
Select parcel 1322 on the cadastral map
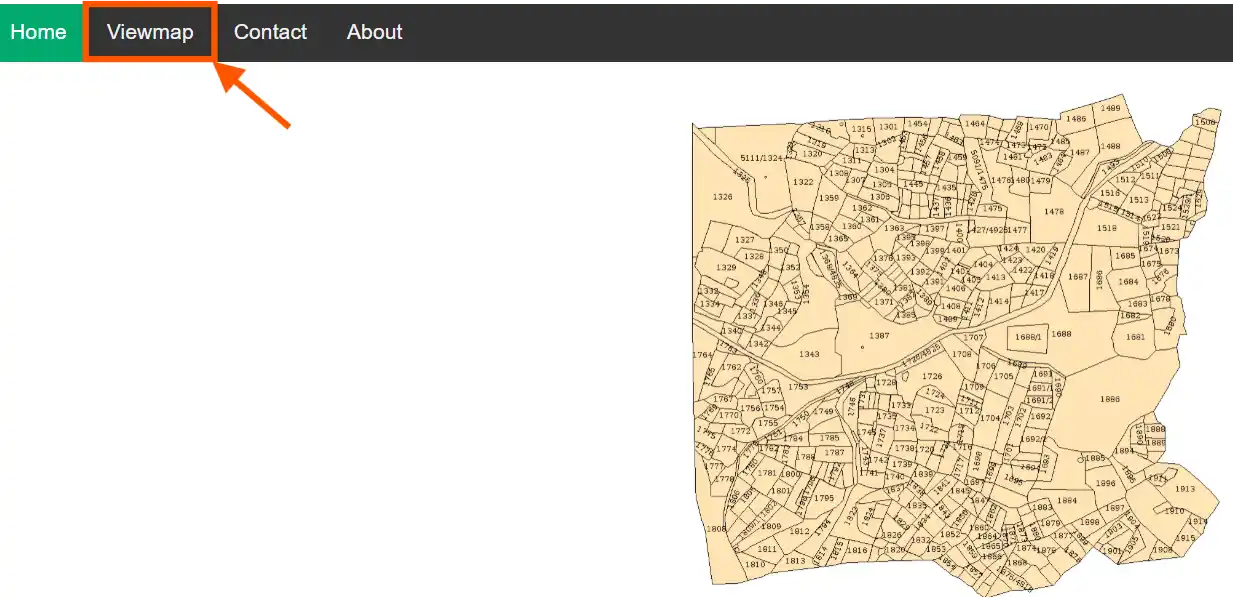tap(803, 182)
